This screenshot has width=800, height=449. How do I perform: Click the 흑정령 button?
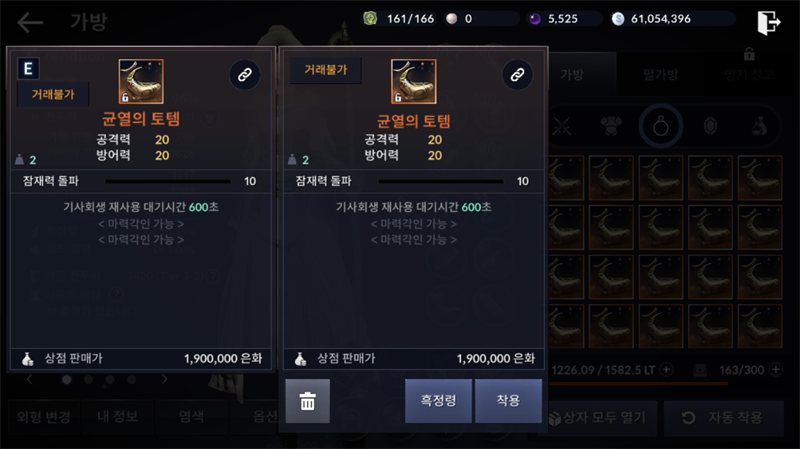point(438,401)
